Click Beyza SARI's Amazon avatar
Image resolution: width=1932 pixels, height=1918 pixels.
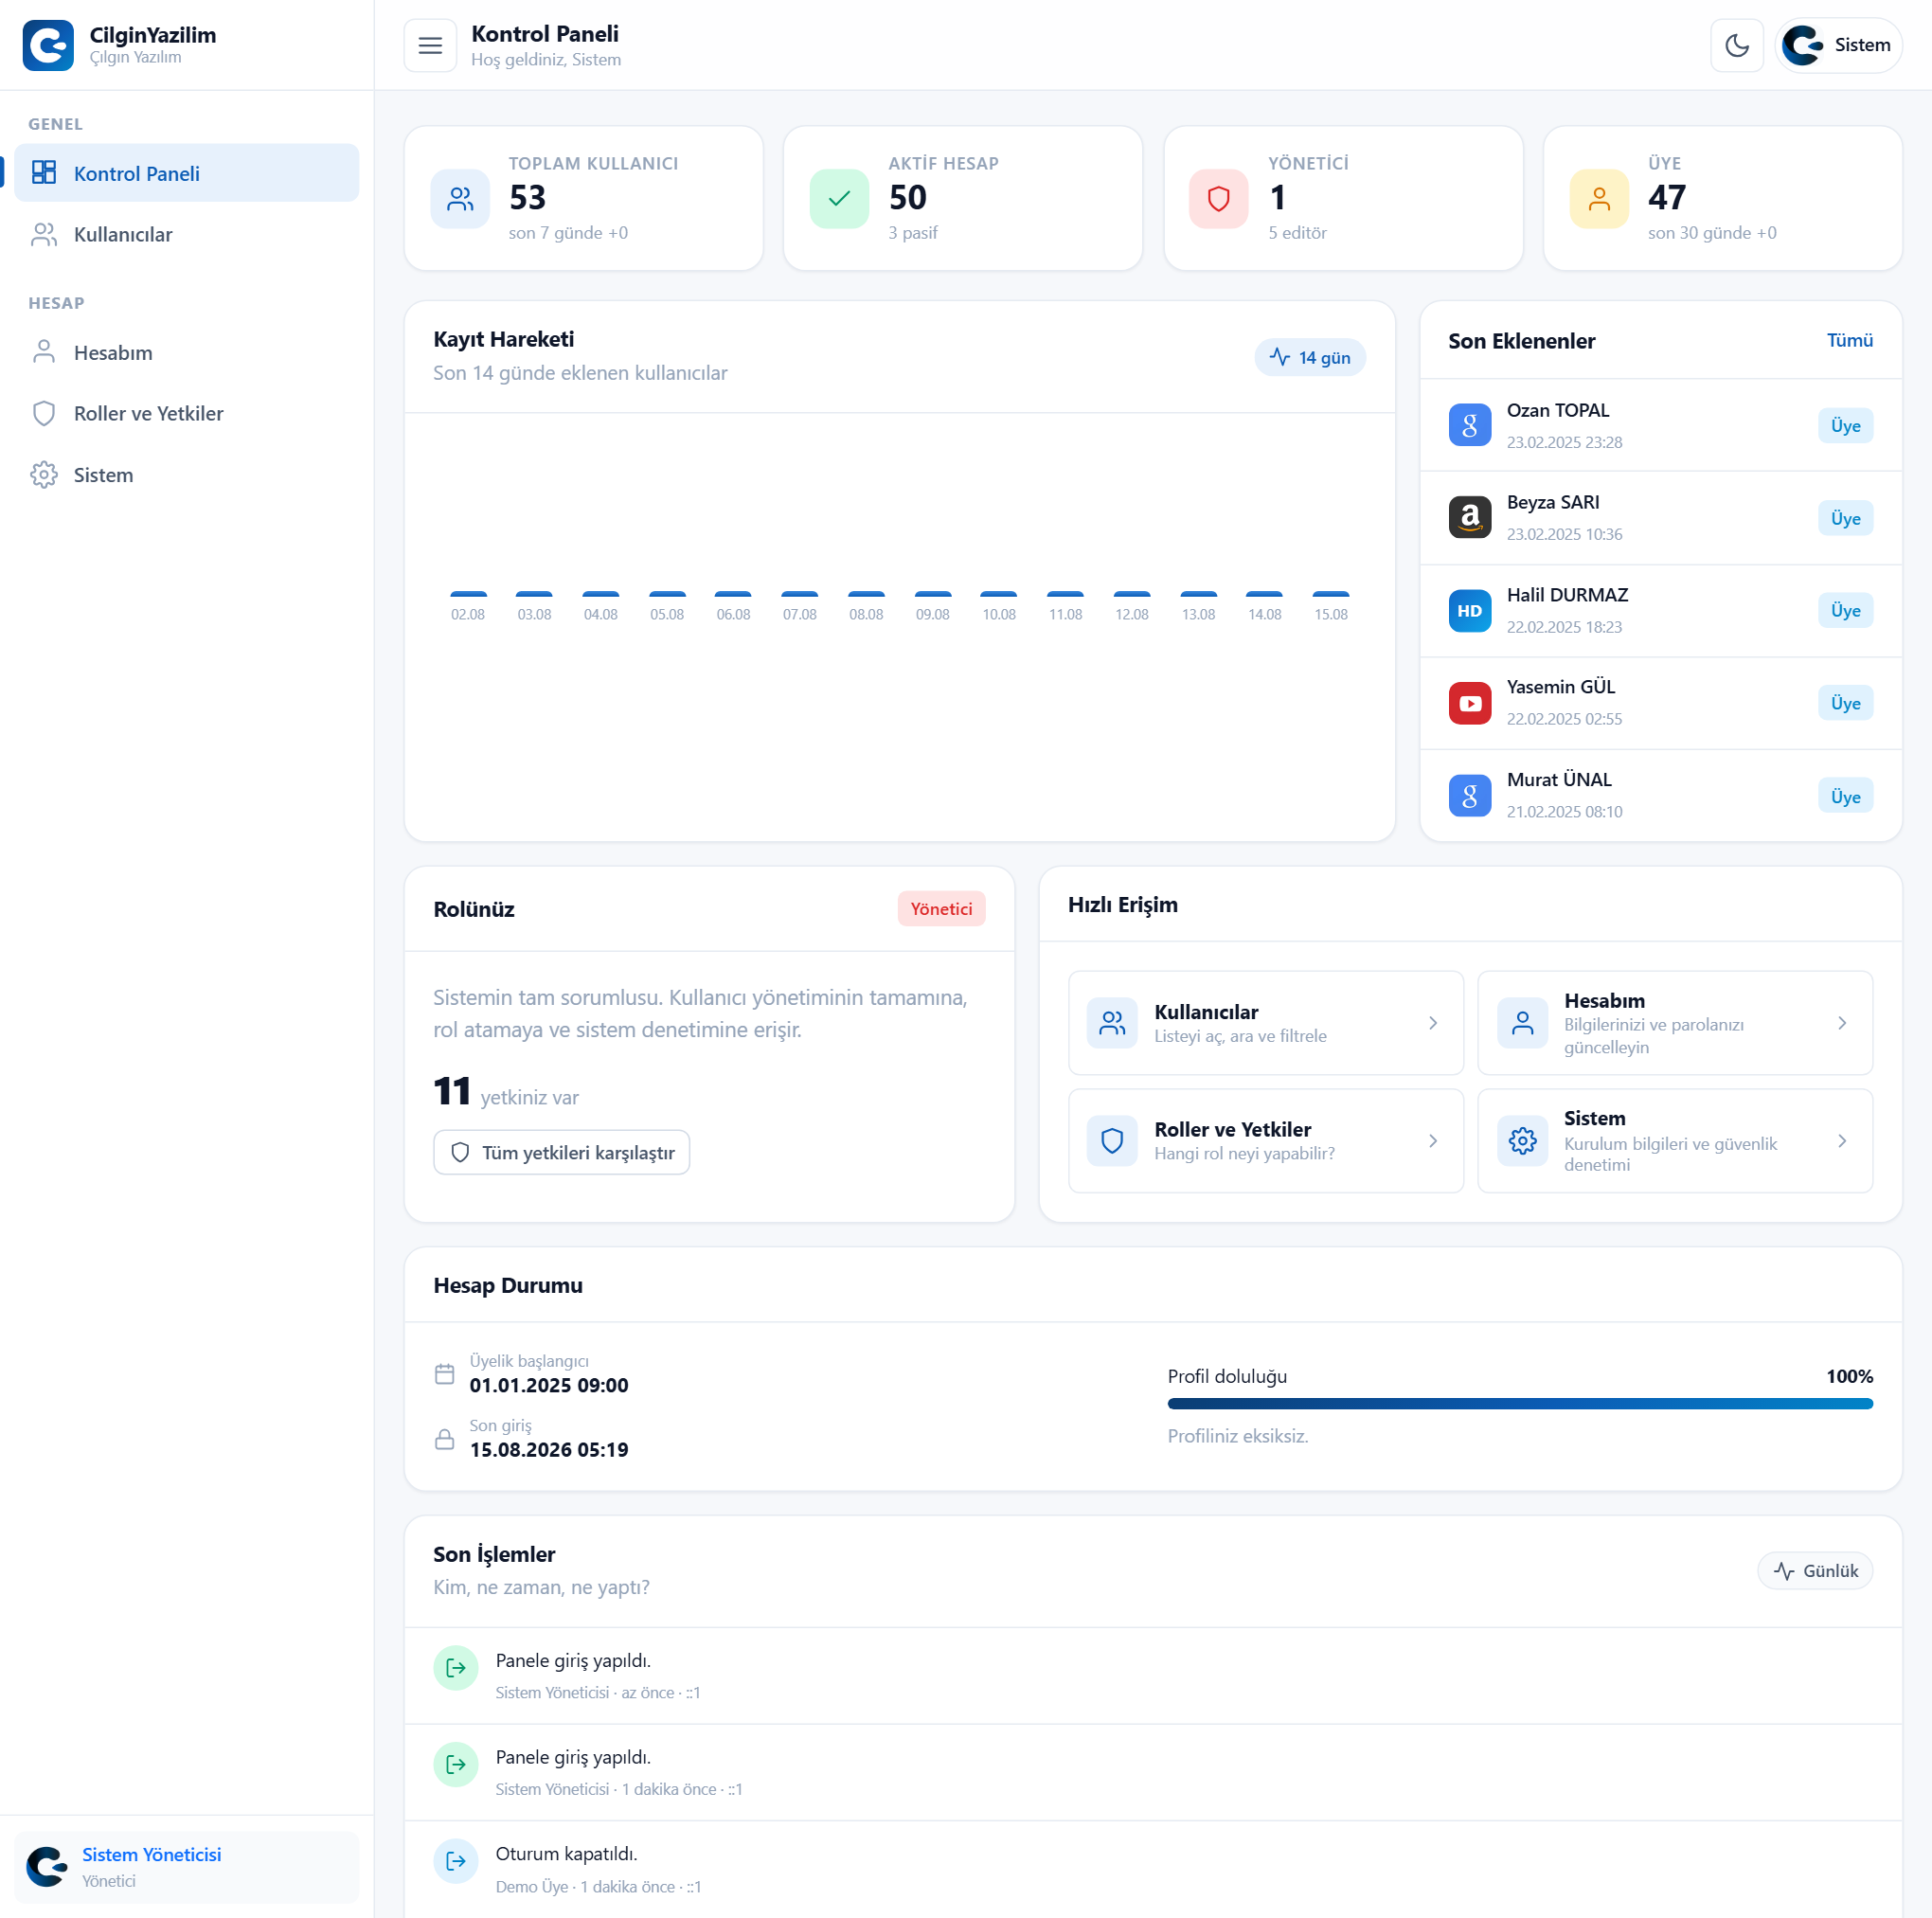tap(1469, 517)
